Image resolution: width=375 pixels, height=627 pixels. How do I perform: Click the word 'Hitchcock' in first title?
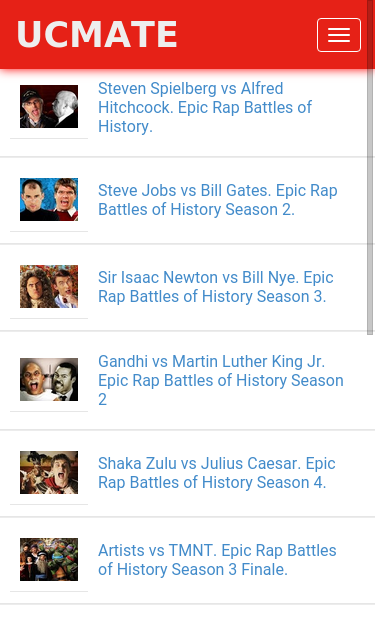tap(134, 108)
